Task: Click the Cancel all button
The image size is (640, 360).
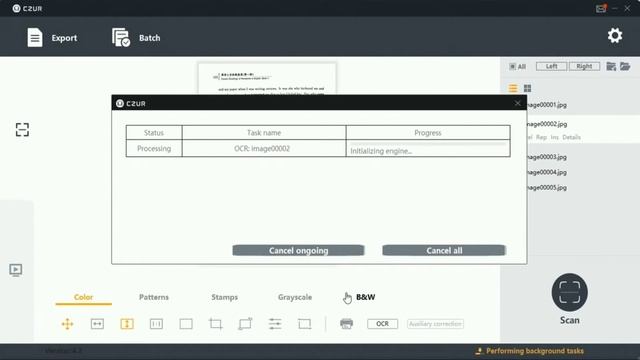Action: (444, 251)
